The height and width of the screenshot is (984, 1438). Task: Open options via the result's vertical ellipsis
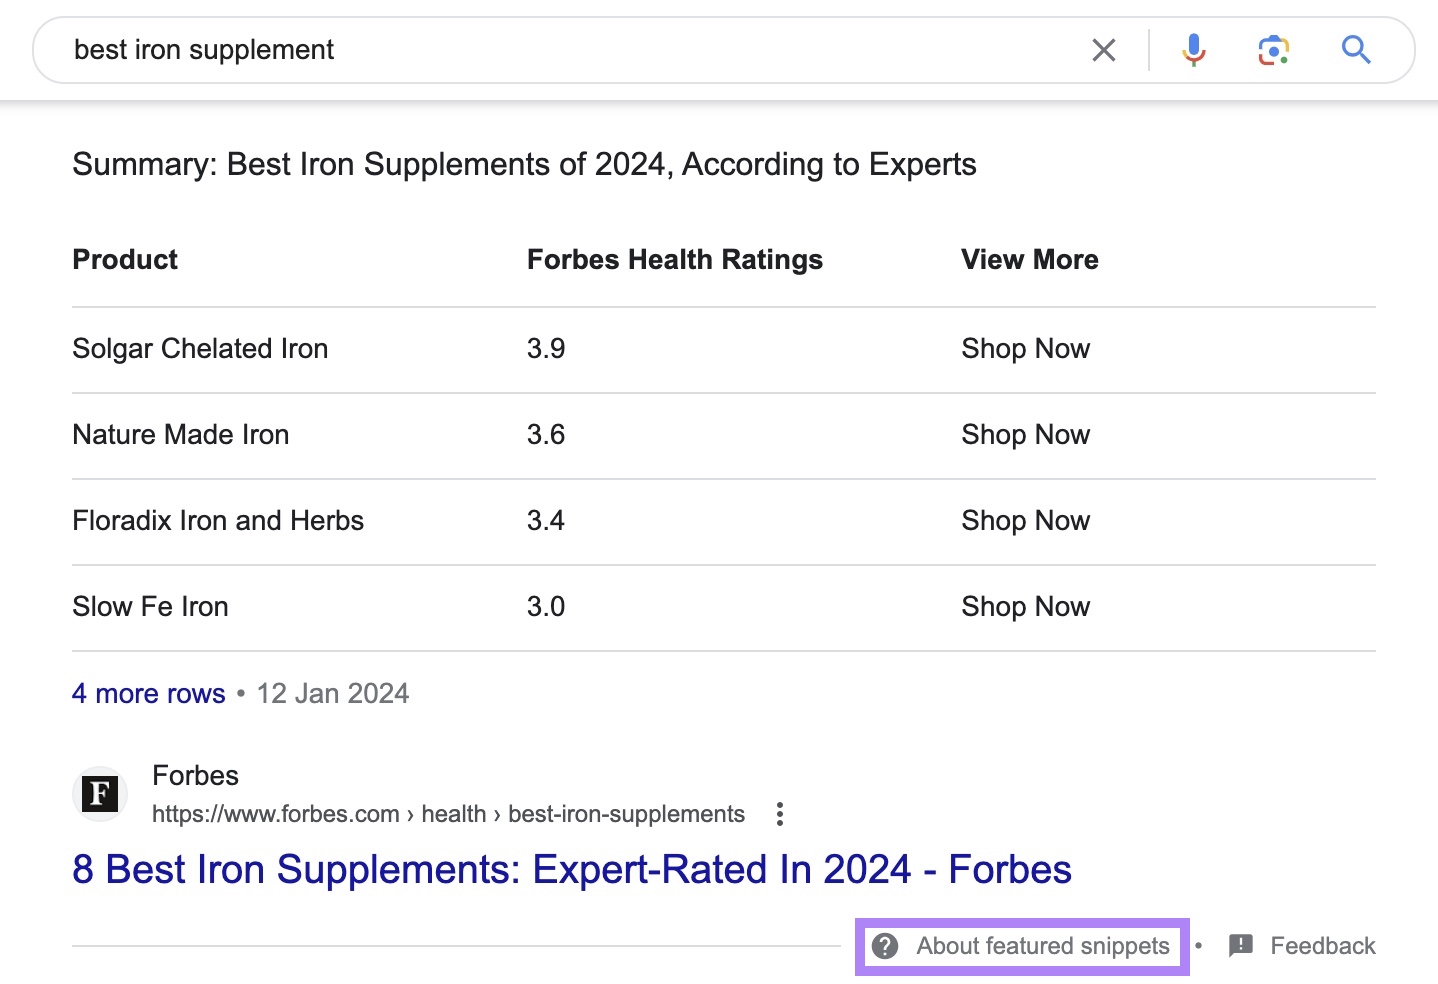(x=779, y=814)
